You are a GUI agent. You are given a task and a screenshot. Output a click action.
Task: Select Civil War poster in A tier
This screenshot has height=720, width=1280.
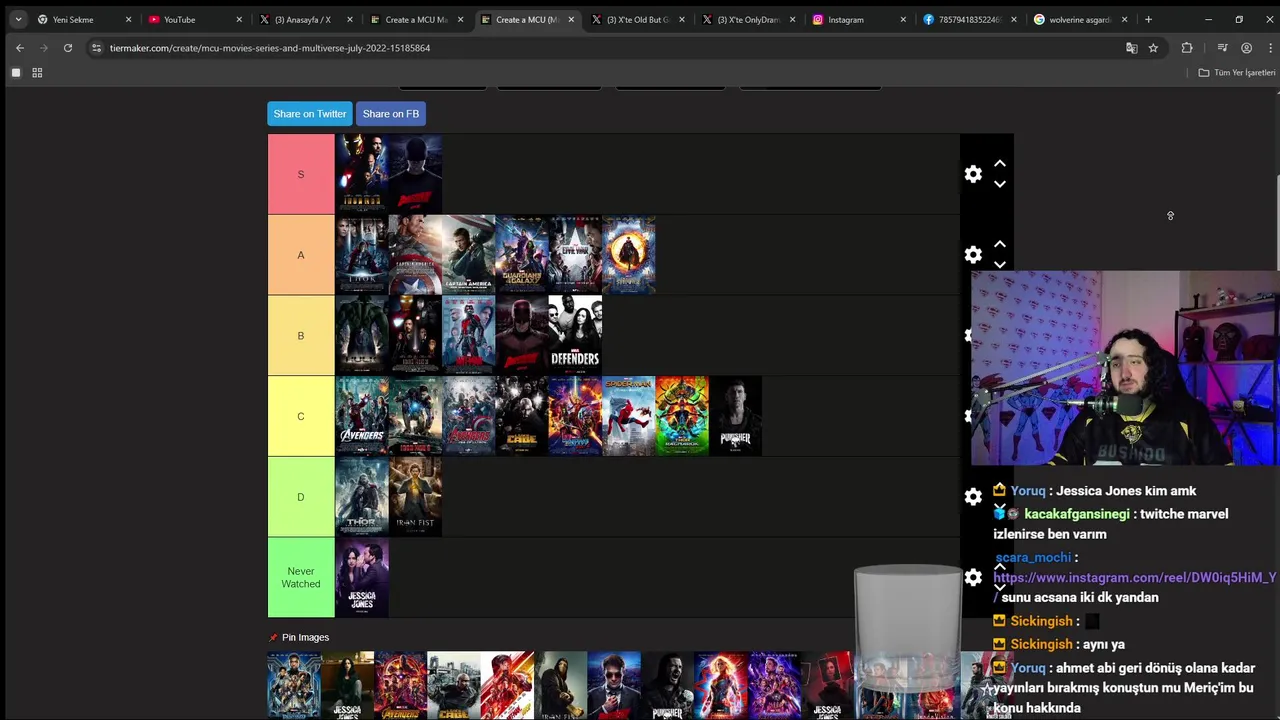(575, 255)
